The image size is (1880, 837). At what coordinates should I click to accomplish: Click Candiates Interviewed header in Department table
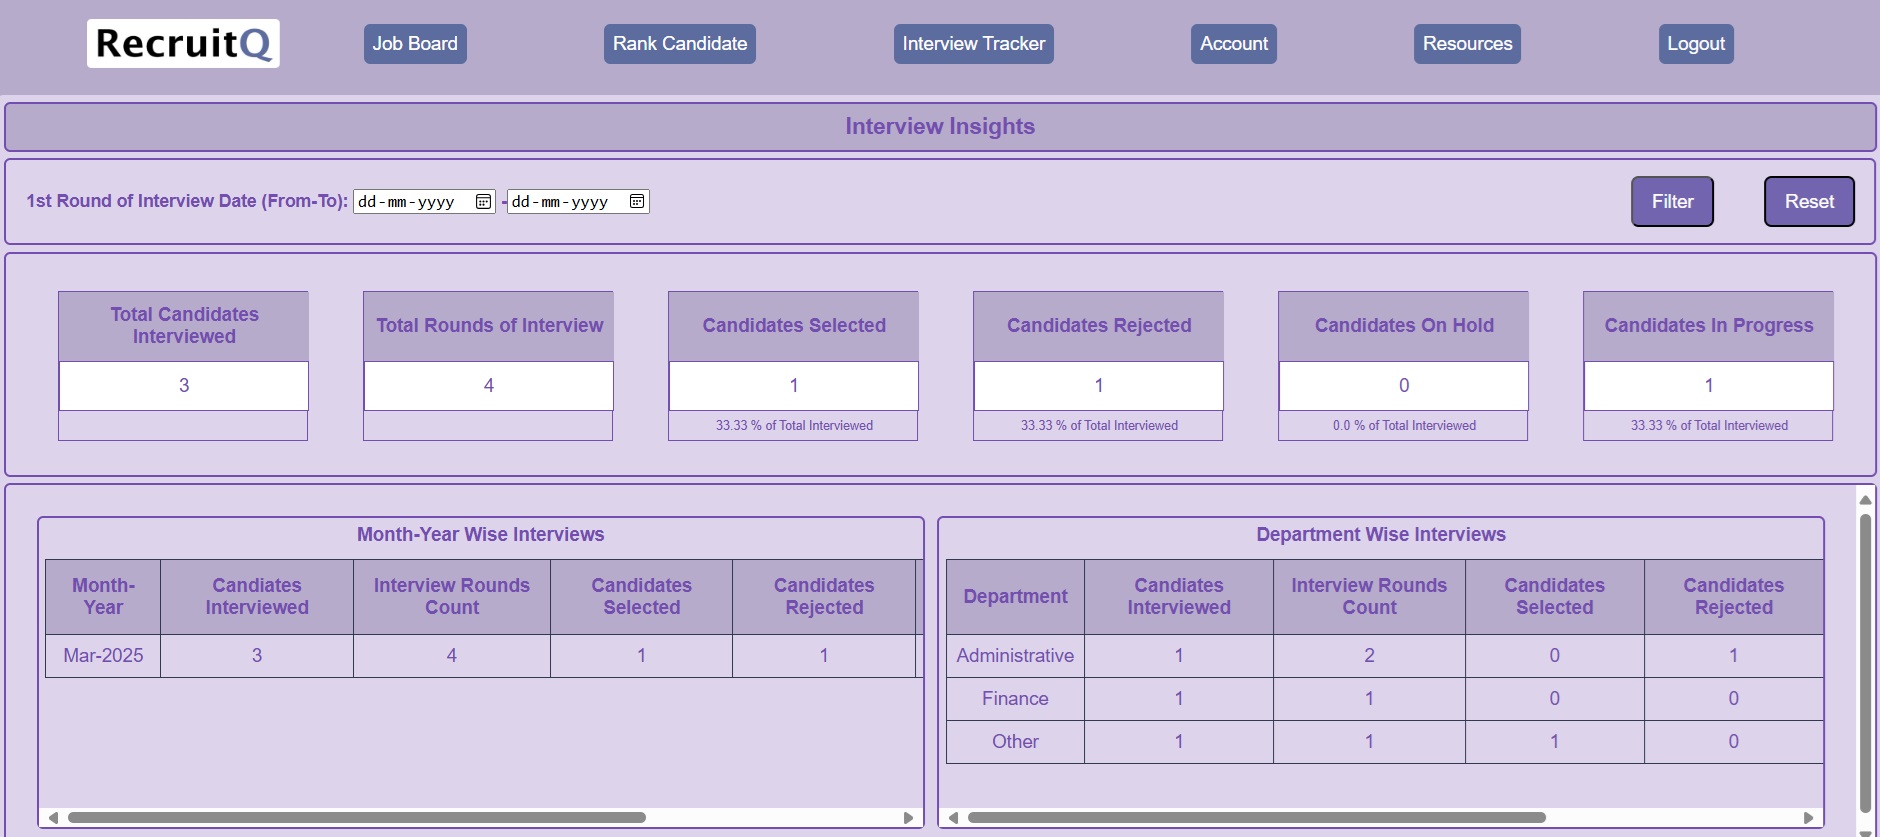(1179, 597)
